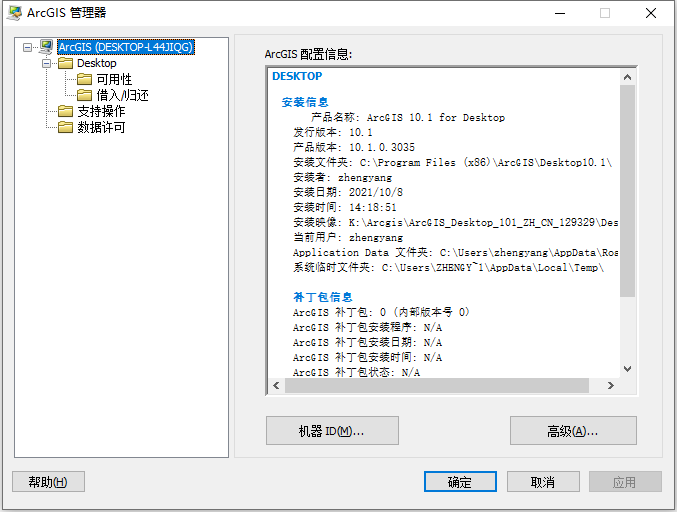Select ArcGIS (DESKTOP-L44JIQG) tree item
Viewport: 677px width, 512px height.
pos(126,47)
